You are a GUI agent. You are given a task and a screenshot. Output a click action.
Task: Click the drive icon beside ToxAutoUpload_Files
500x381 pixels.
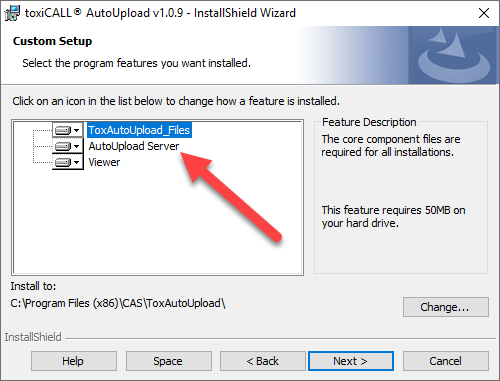(63, 130)
